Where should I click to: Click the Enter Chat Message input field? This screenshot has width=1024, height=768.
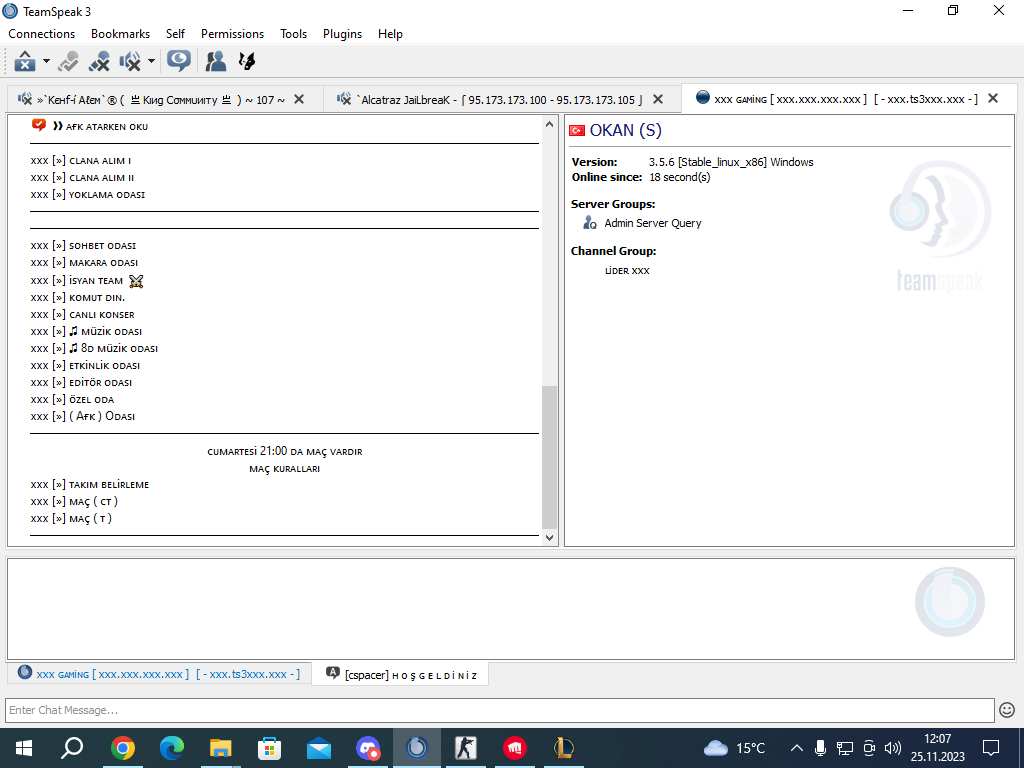coord(500,710)
